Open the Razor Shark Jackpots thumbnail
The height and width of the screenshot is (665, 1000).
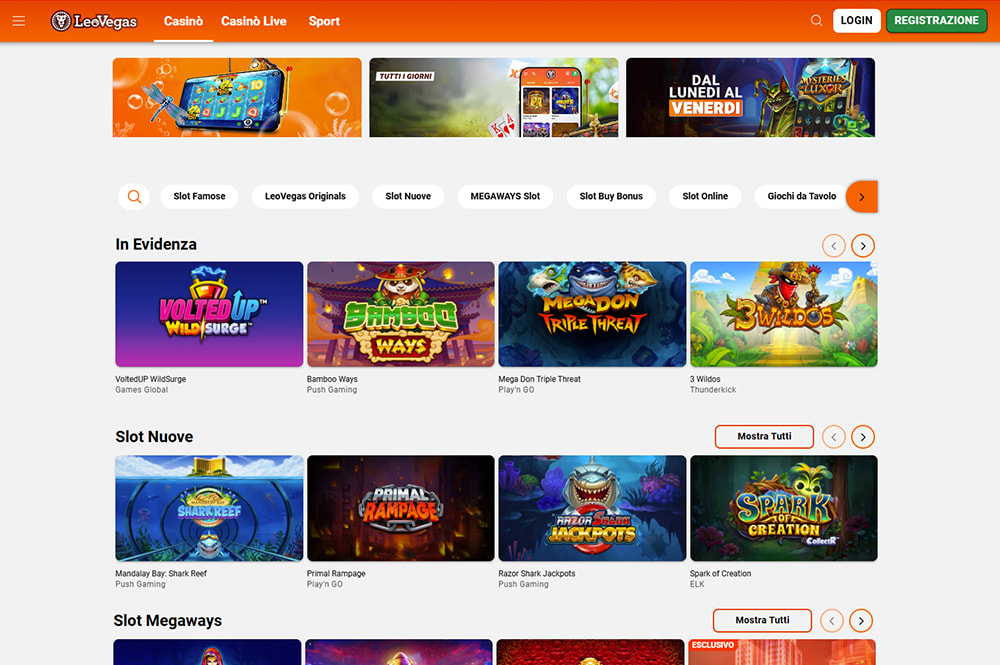tap(592, 508)
